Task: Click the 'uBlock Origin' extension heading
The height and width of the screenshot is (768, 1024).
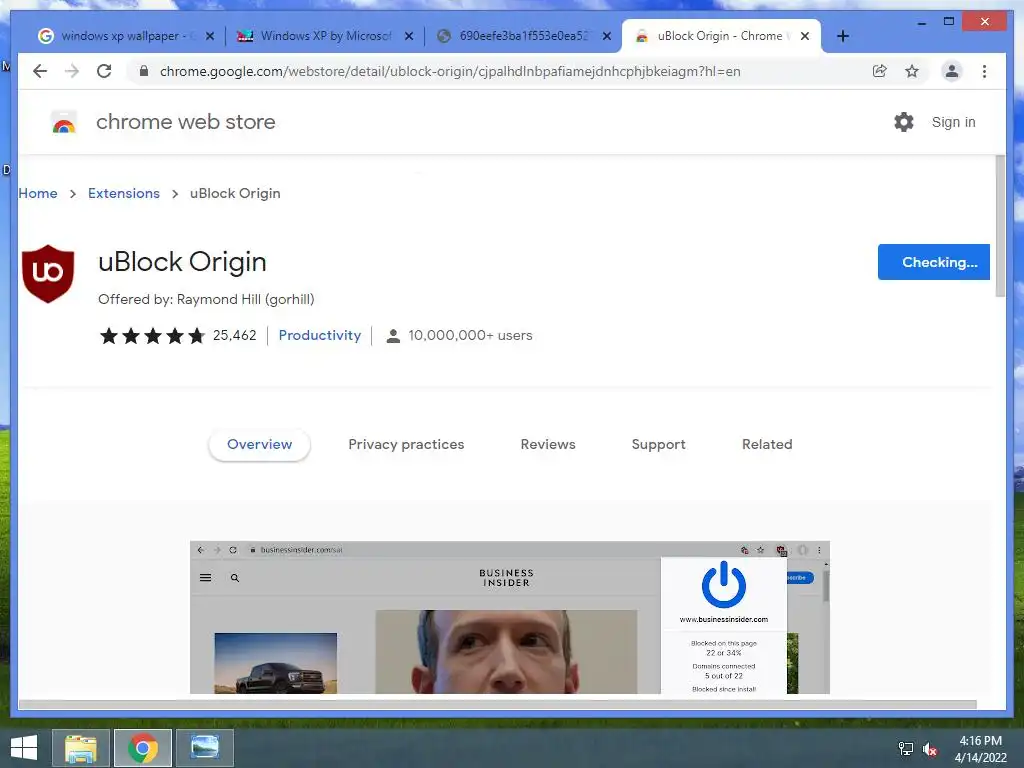Action: 182,262
